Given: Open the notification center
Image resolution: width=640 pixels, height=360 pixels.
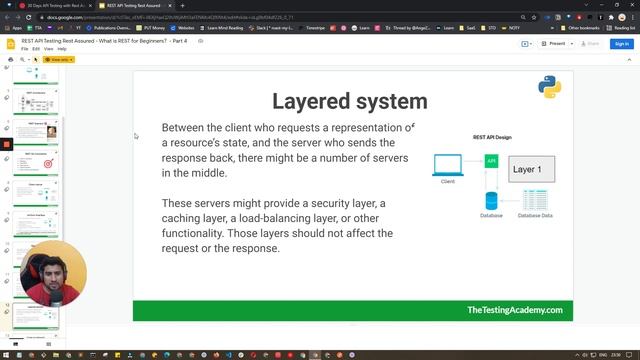Looking at the screenshot, I should pos(629,355).
